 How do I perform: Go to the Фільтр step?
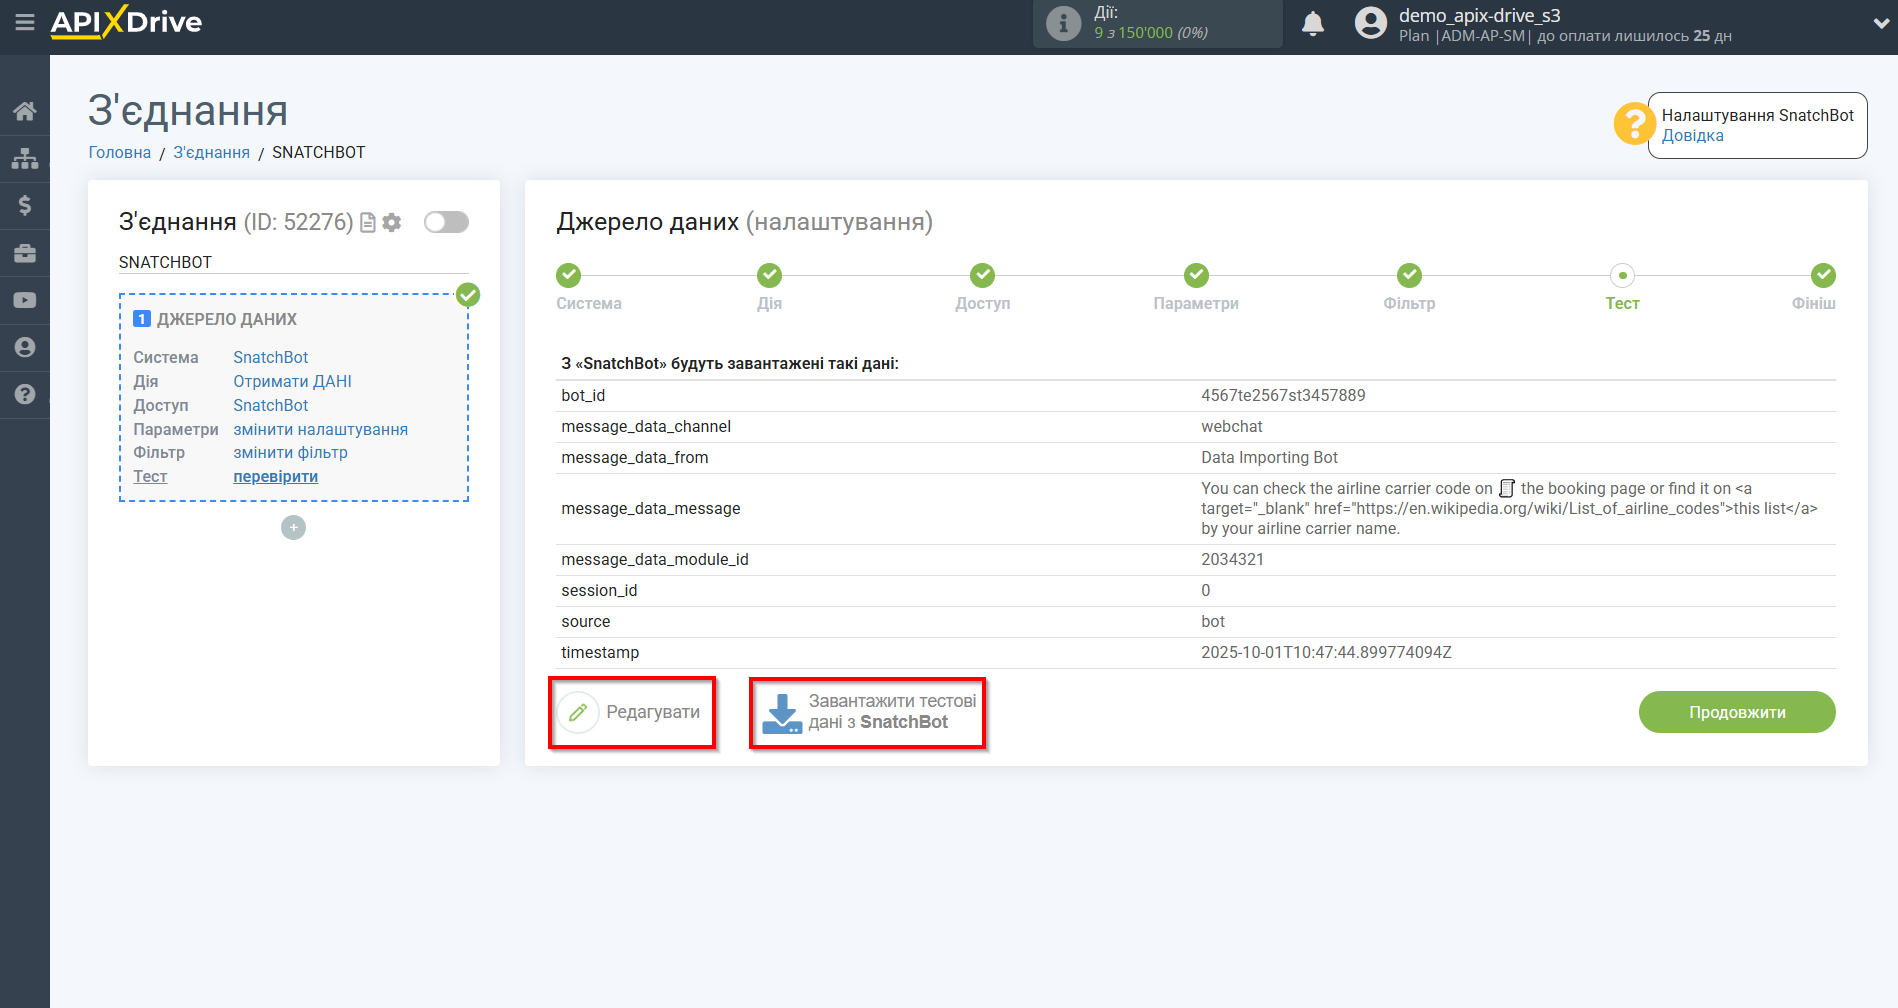pyautogui.click(x=1409, y=276)
